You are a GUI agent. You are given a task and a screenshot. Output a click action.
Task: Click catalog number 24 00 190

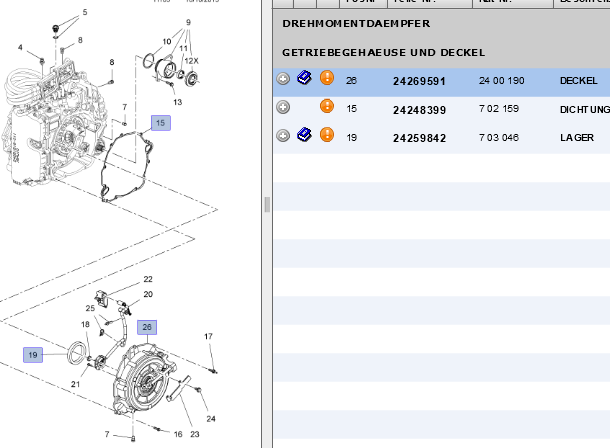coord(500,80)
